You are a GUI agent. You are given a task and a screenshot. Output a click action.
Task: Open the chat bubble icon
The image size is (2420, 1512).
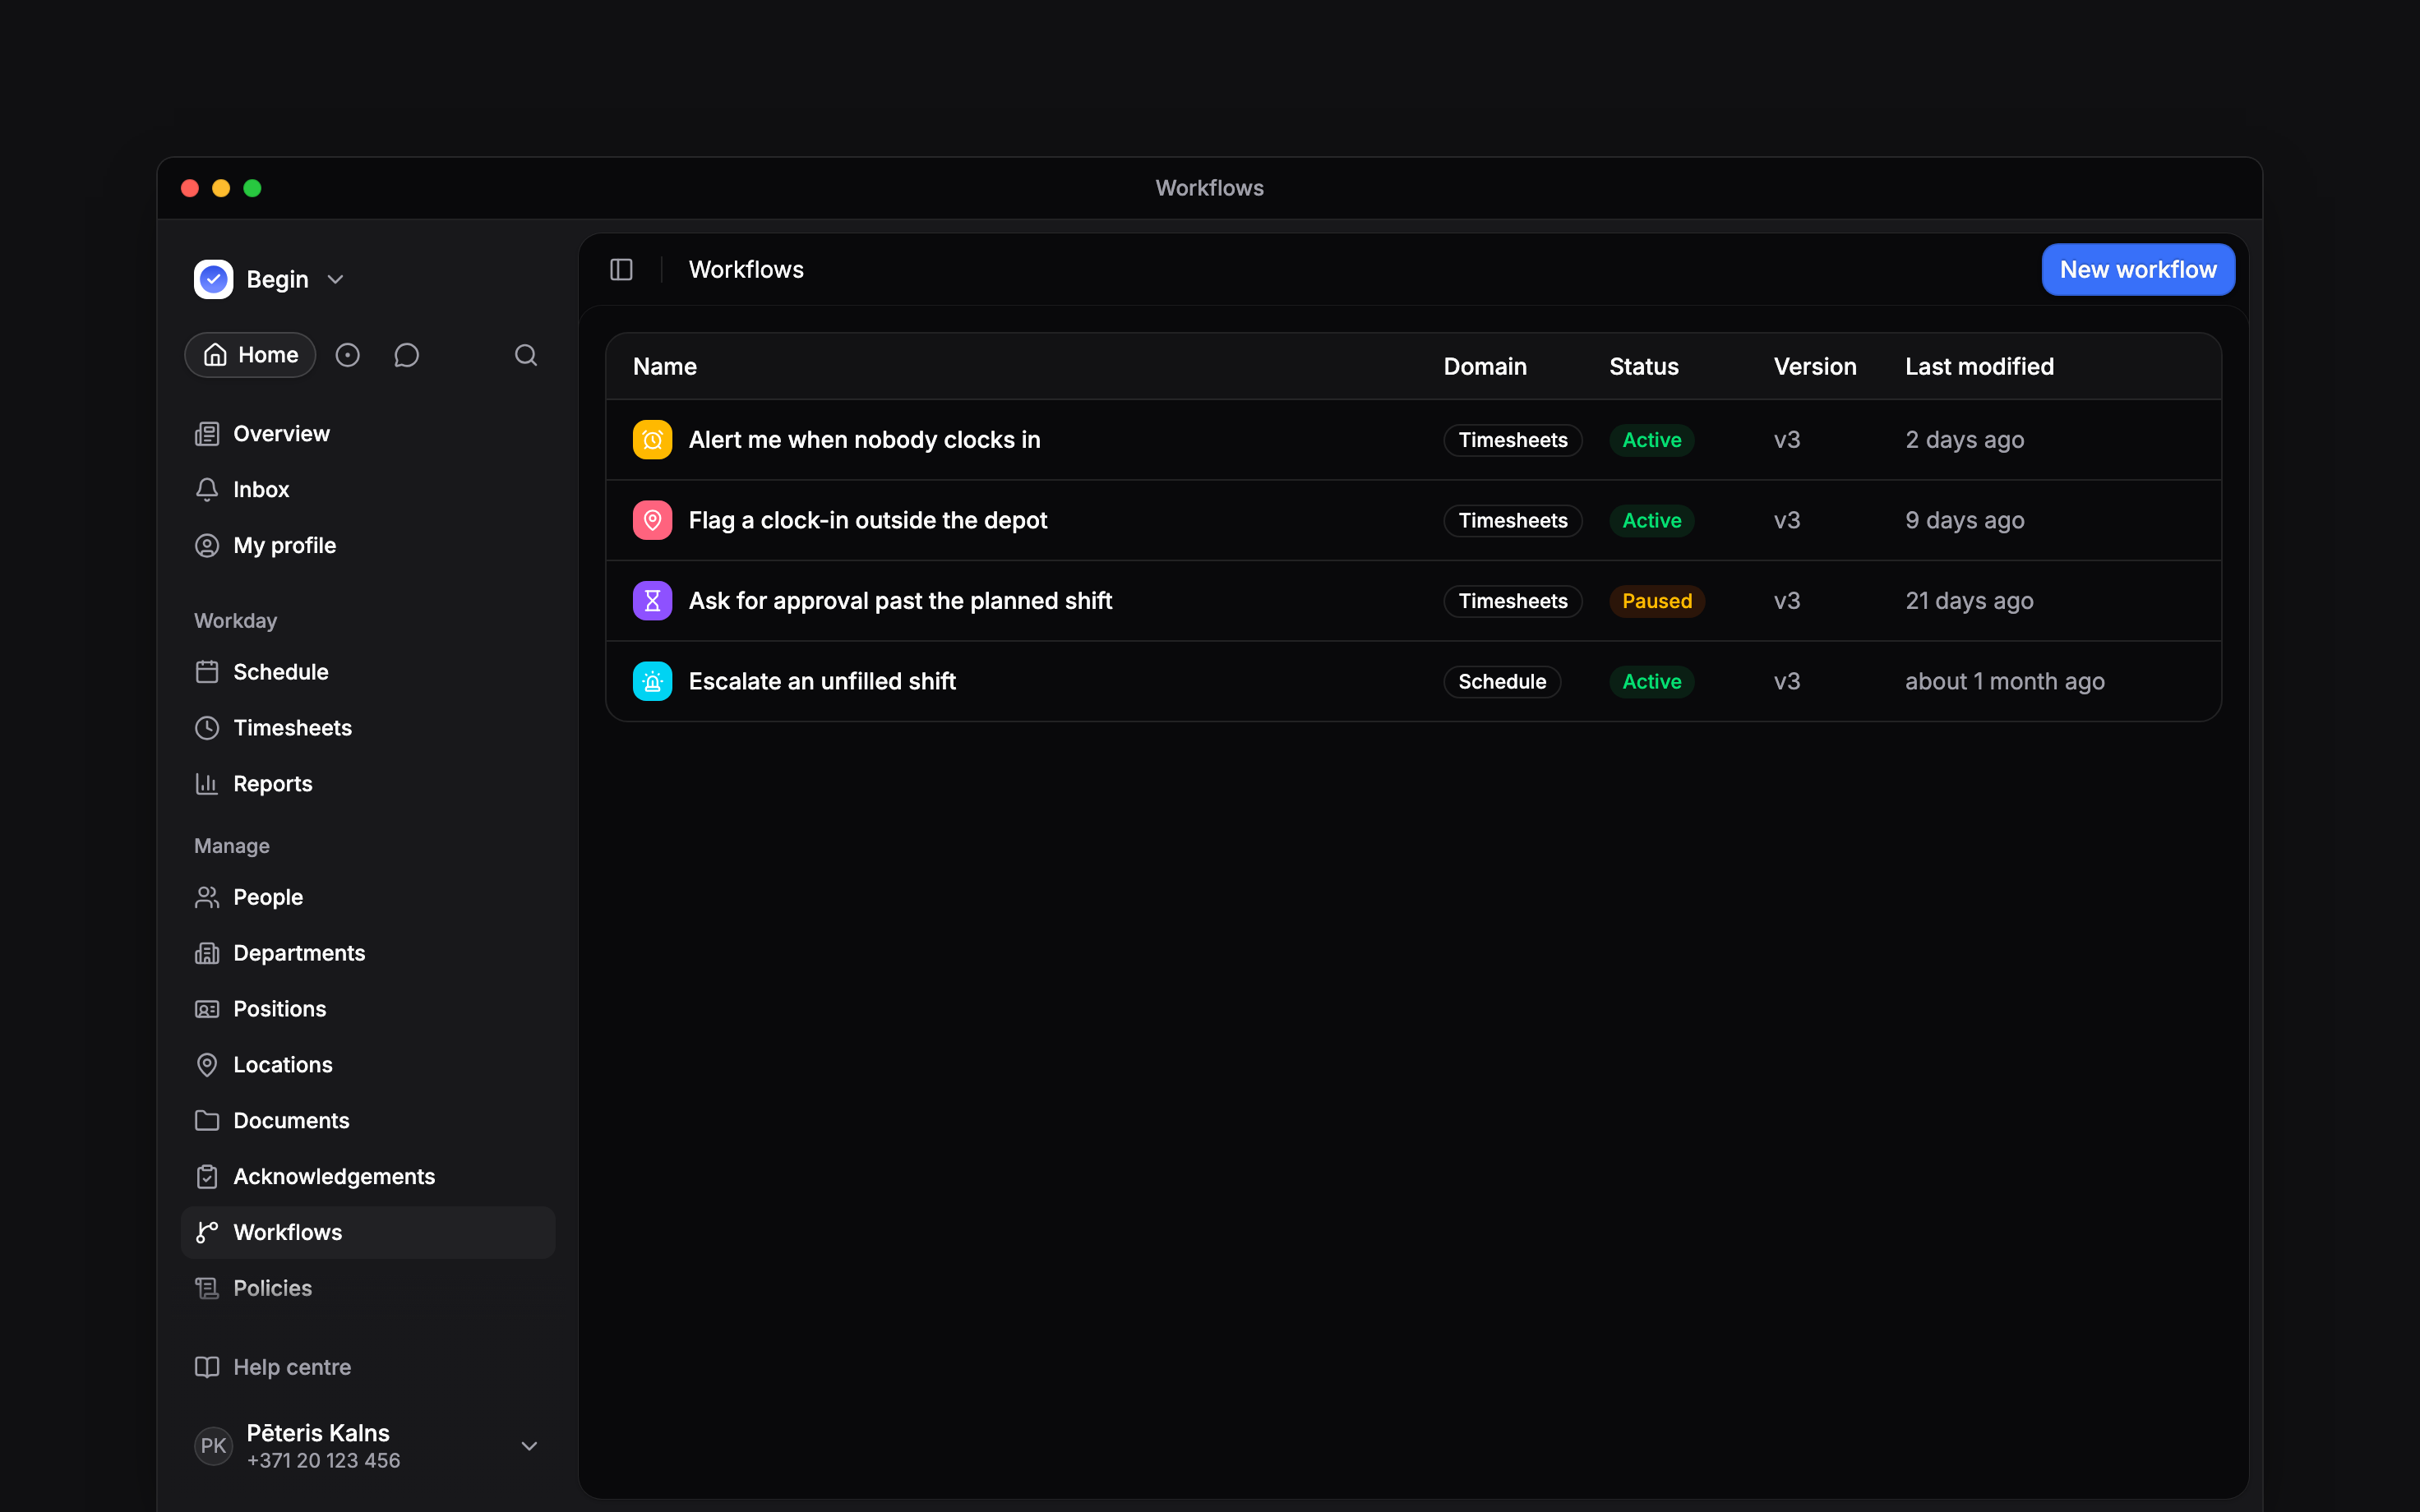[406, 355]
